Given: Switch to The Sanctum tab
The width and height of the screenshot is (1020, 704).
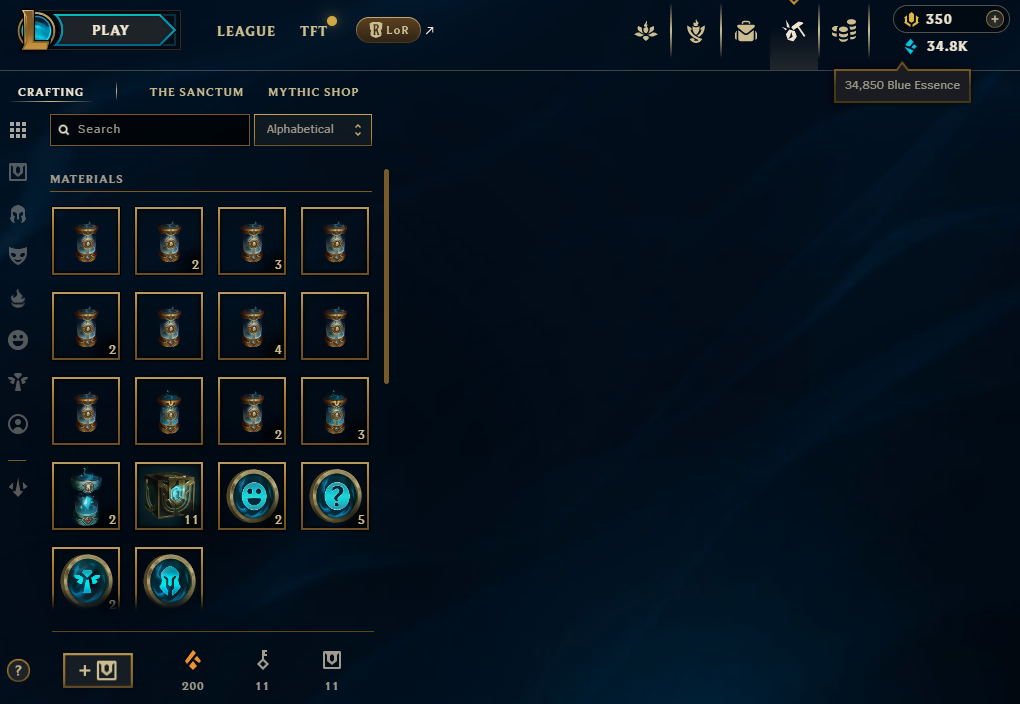Looking at the screenshot, I should click(x=196, y=92).
